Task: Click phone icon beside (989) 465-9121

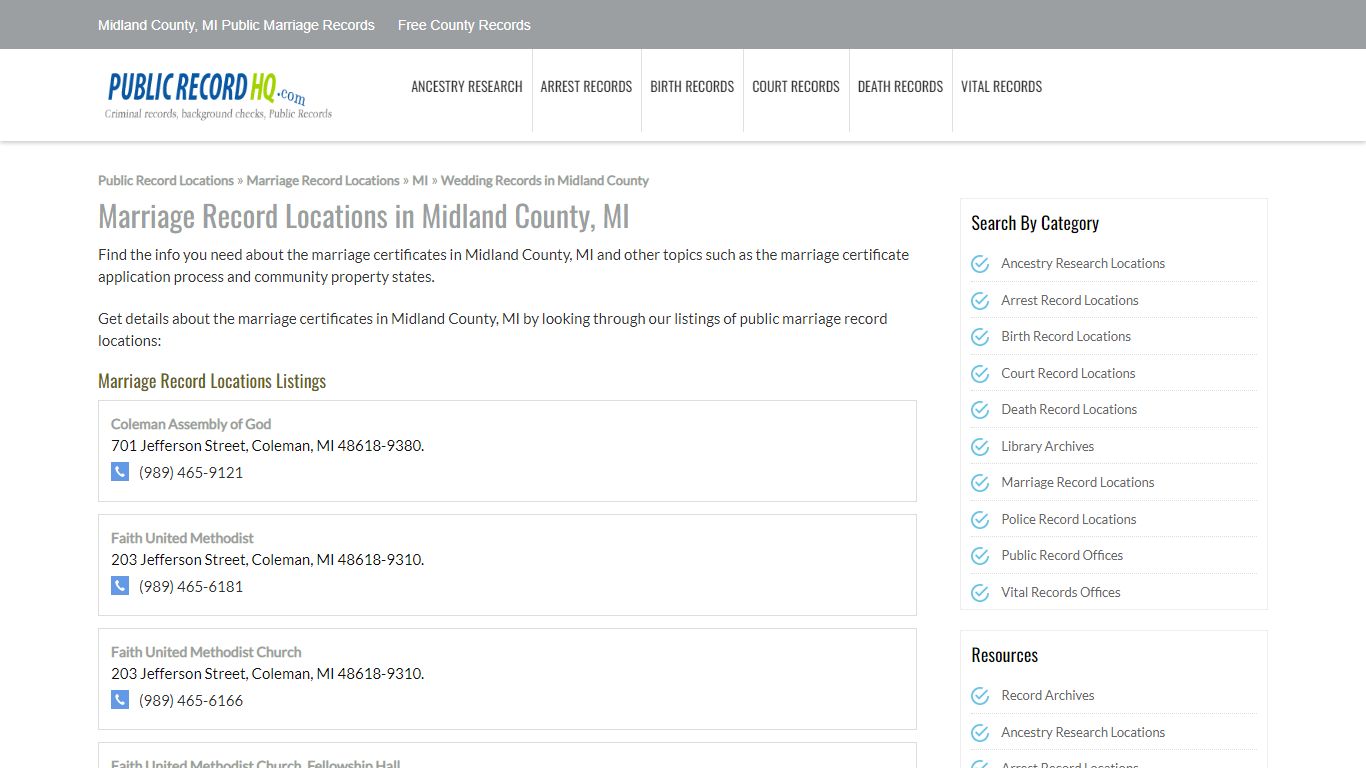Action: (x=120, y=472)
